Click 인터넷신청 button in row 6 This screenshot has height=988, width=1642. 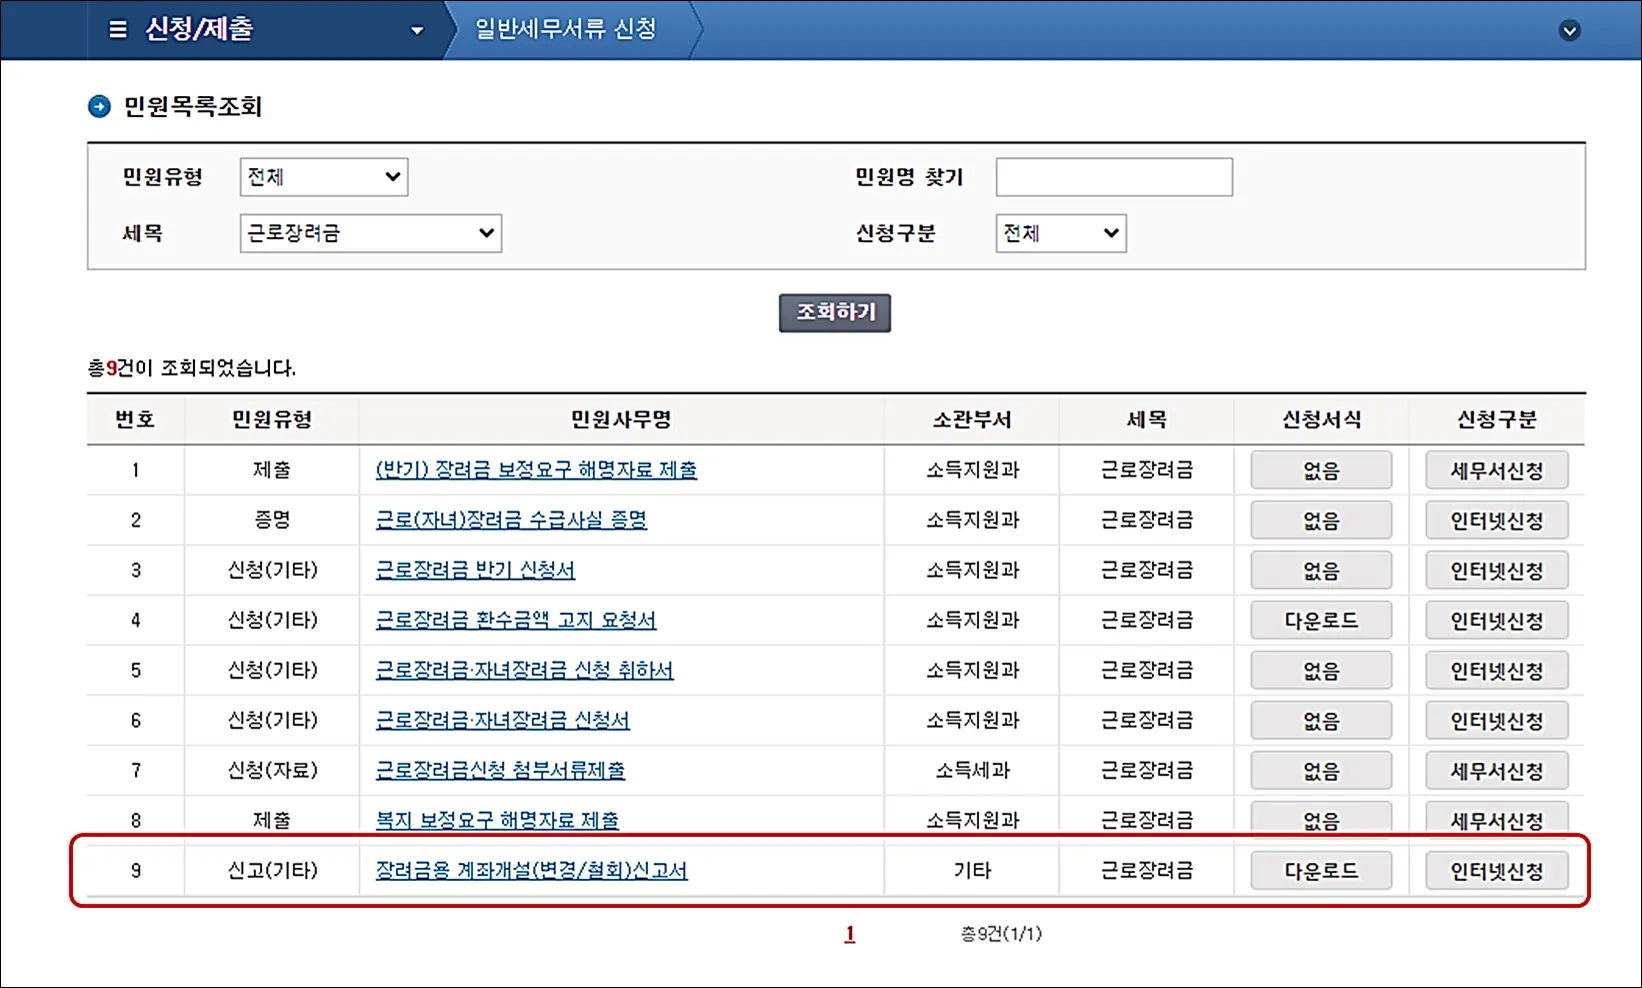1497,720
